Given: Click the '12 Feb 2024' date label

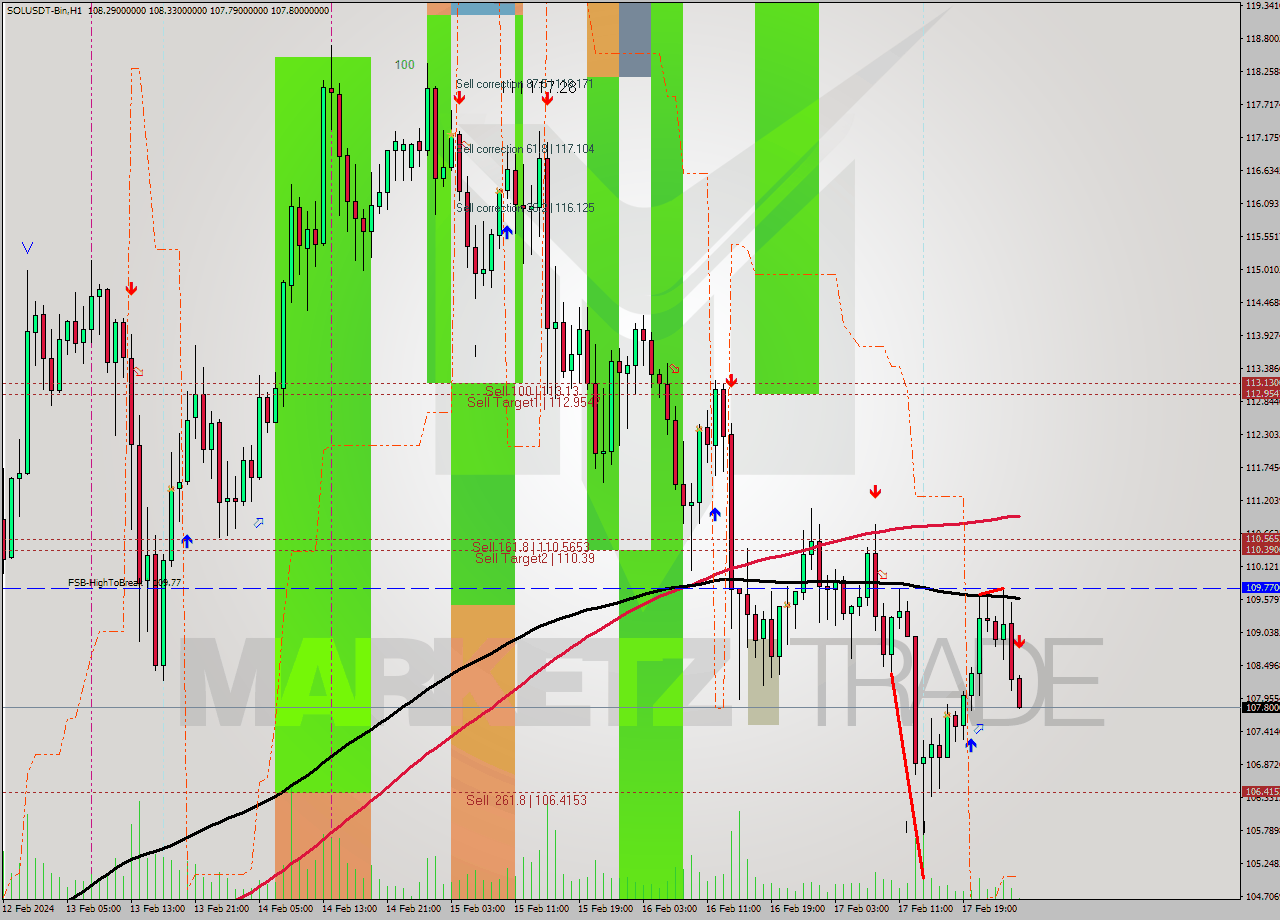Looking at the screenshot, I should [27, 909].
